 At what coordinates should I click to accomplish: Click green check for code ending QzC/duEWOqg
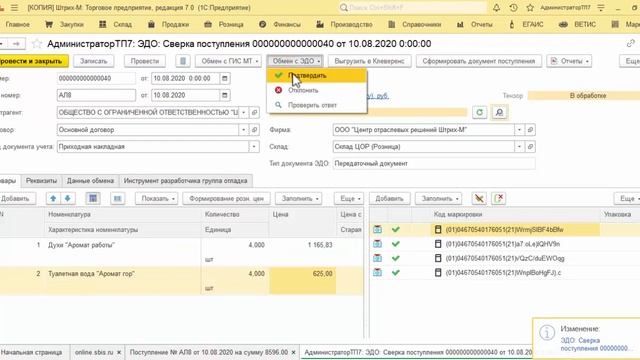(396, 258)
